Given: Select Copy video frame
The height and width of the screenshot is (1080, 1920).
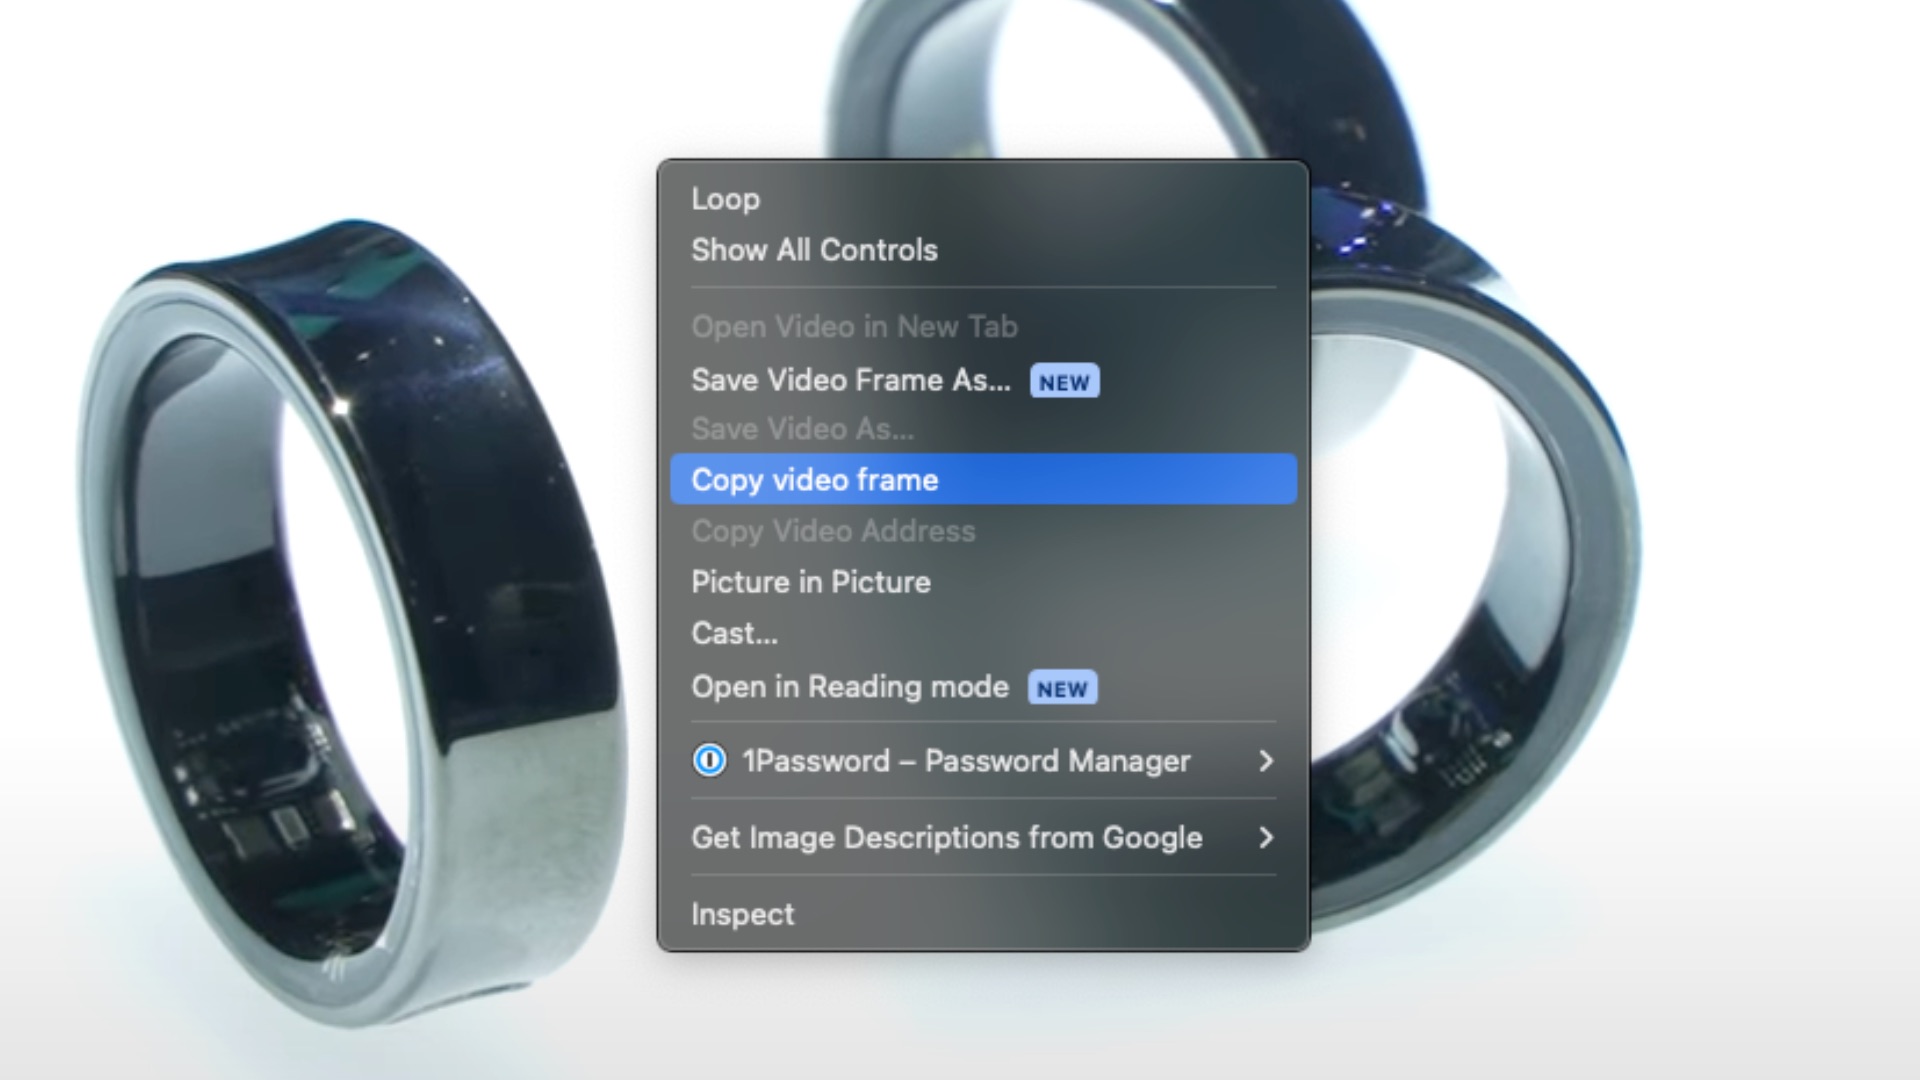Looking at the screenshot, I should (x=814, y=480).
